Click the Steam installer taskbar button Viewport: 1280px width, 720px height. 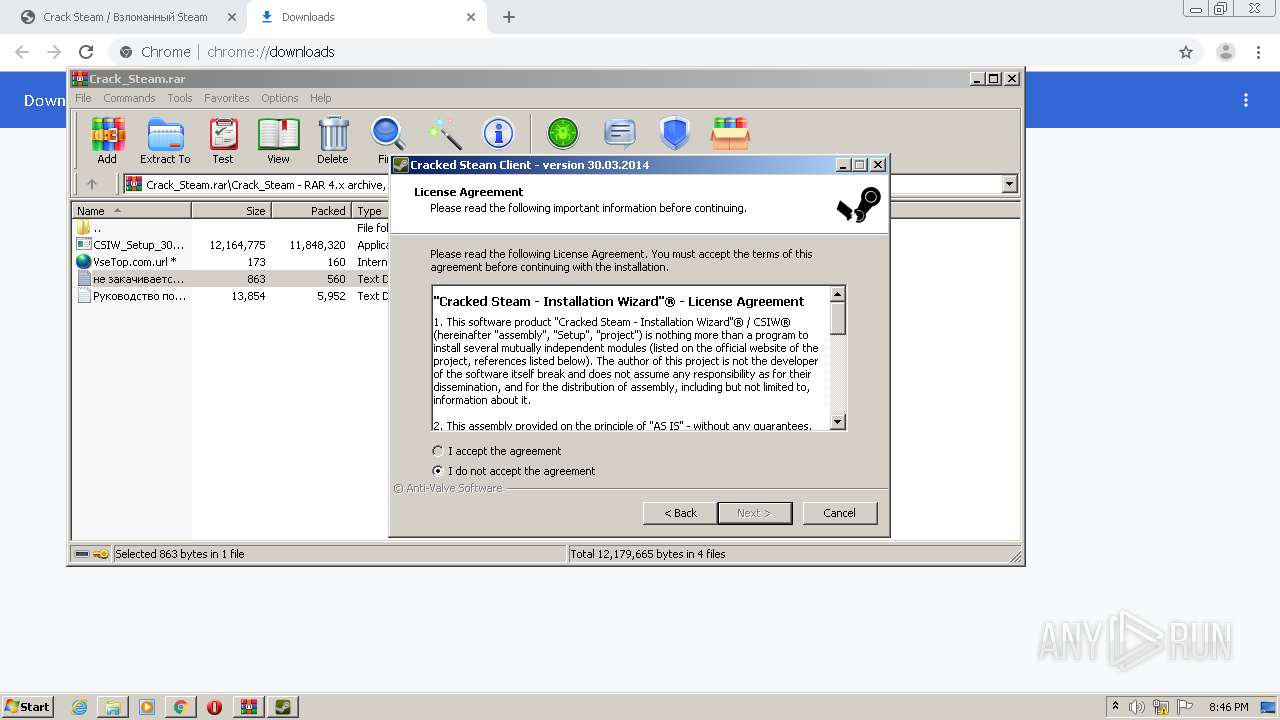(283, 707)
